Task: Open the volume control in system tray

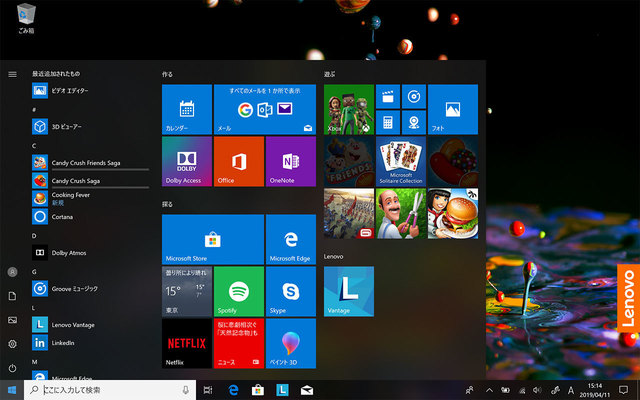Action: (x=537, y=390)
